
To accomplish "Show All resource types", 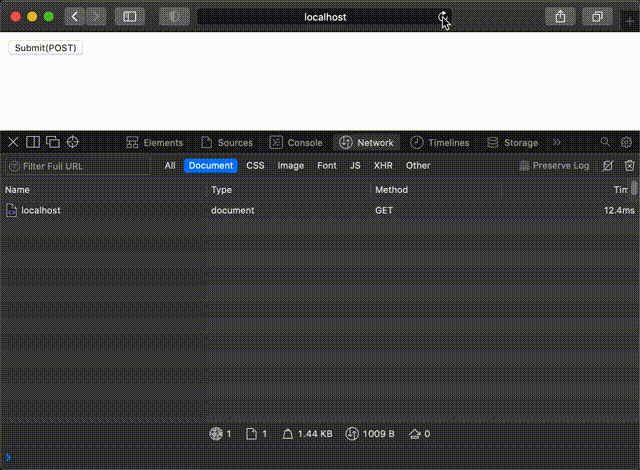I will pos(170,166).
